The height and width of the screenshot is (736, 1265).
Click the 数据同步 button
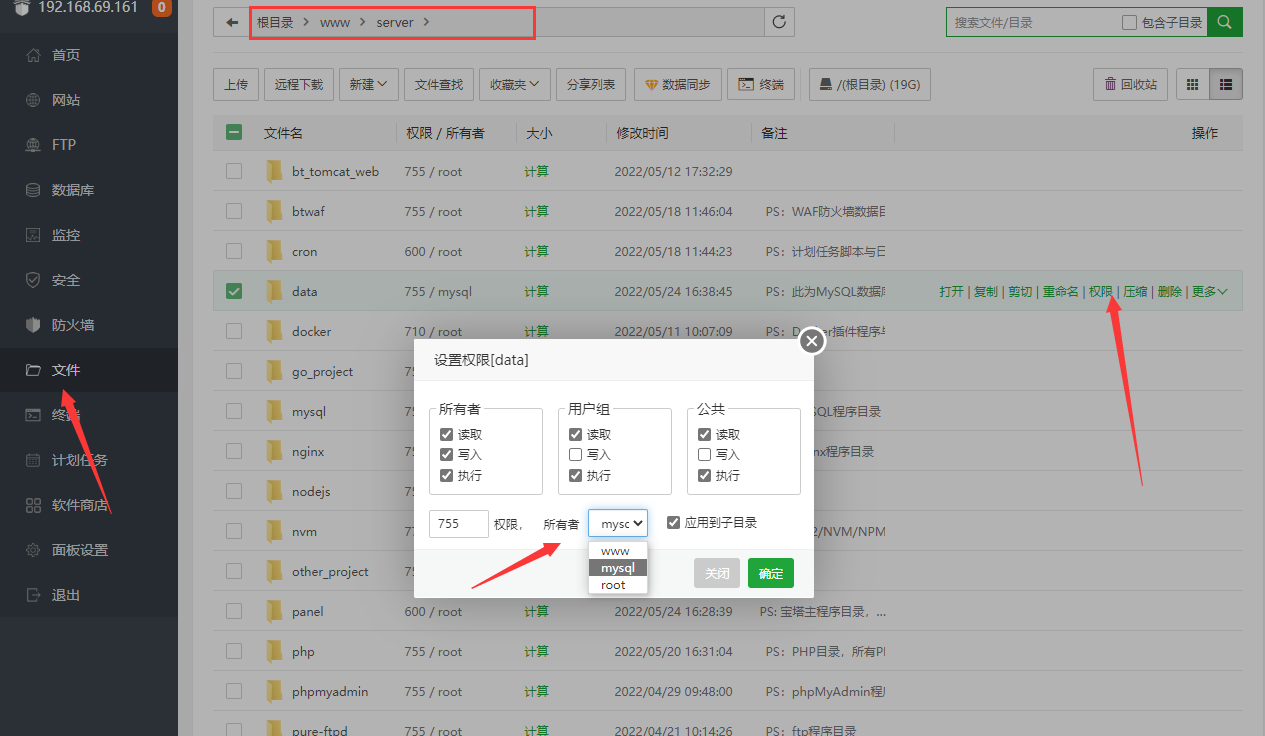[x=677, y=85]
